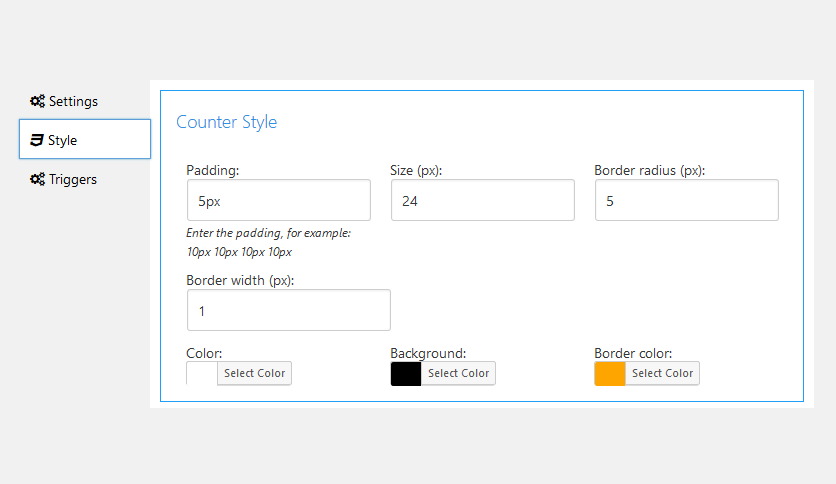Click into the Border width field
Image resolution: width=836 pixels, height=484 pixels.
click(288, 310)
